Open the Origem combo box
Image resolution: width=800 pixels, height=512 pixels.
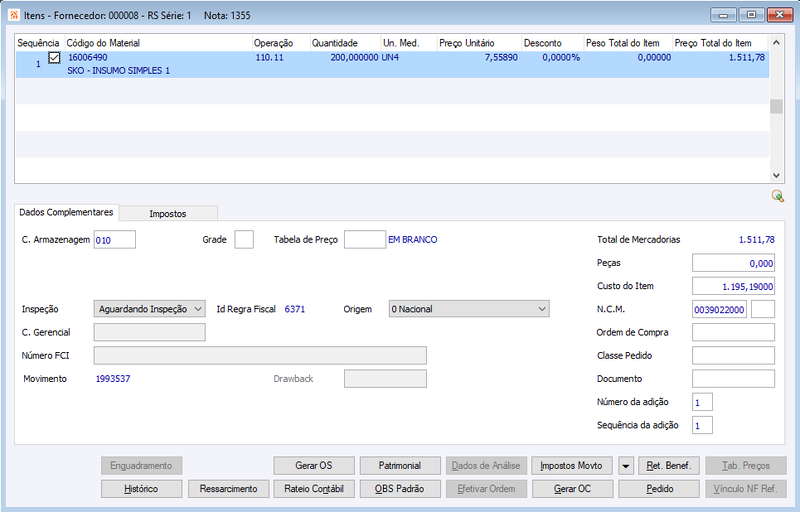[469, 309]
